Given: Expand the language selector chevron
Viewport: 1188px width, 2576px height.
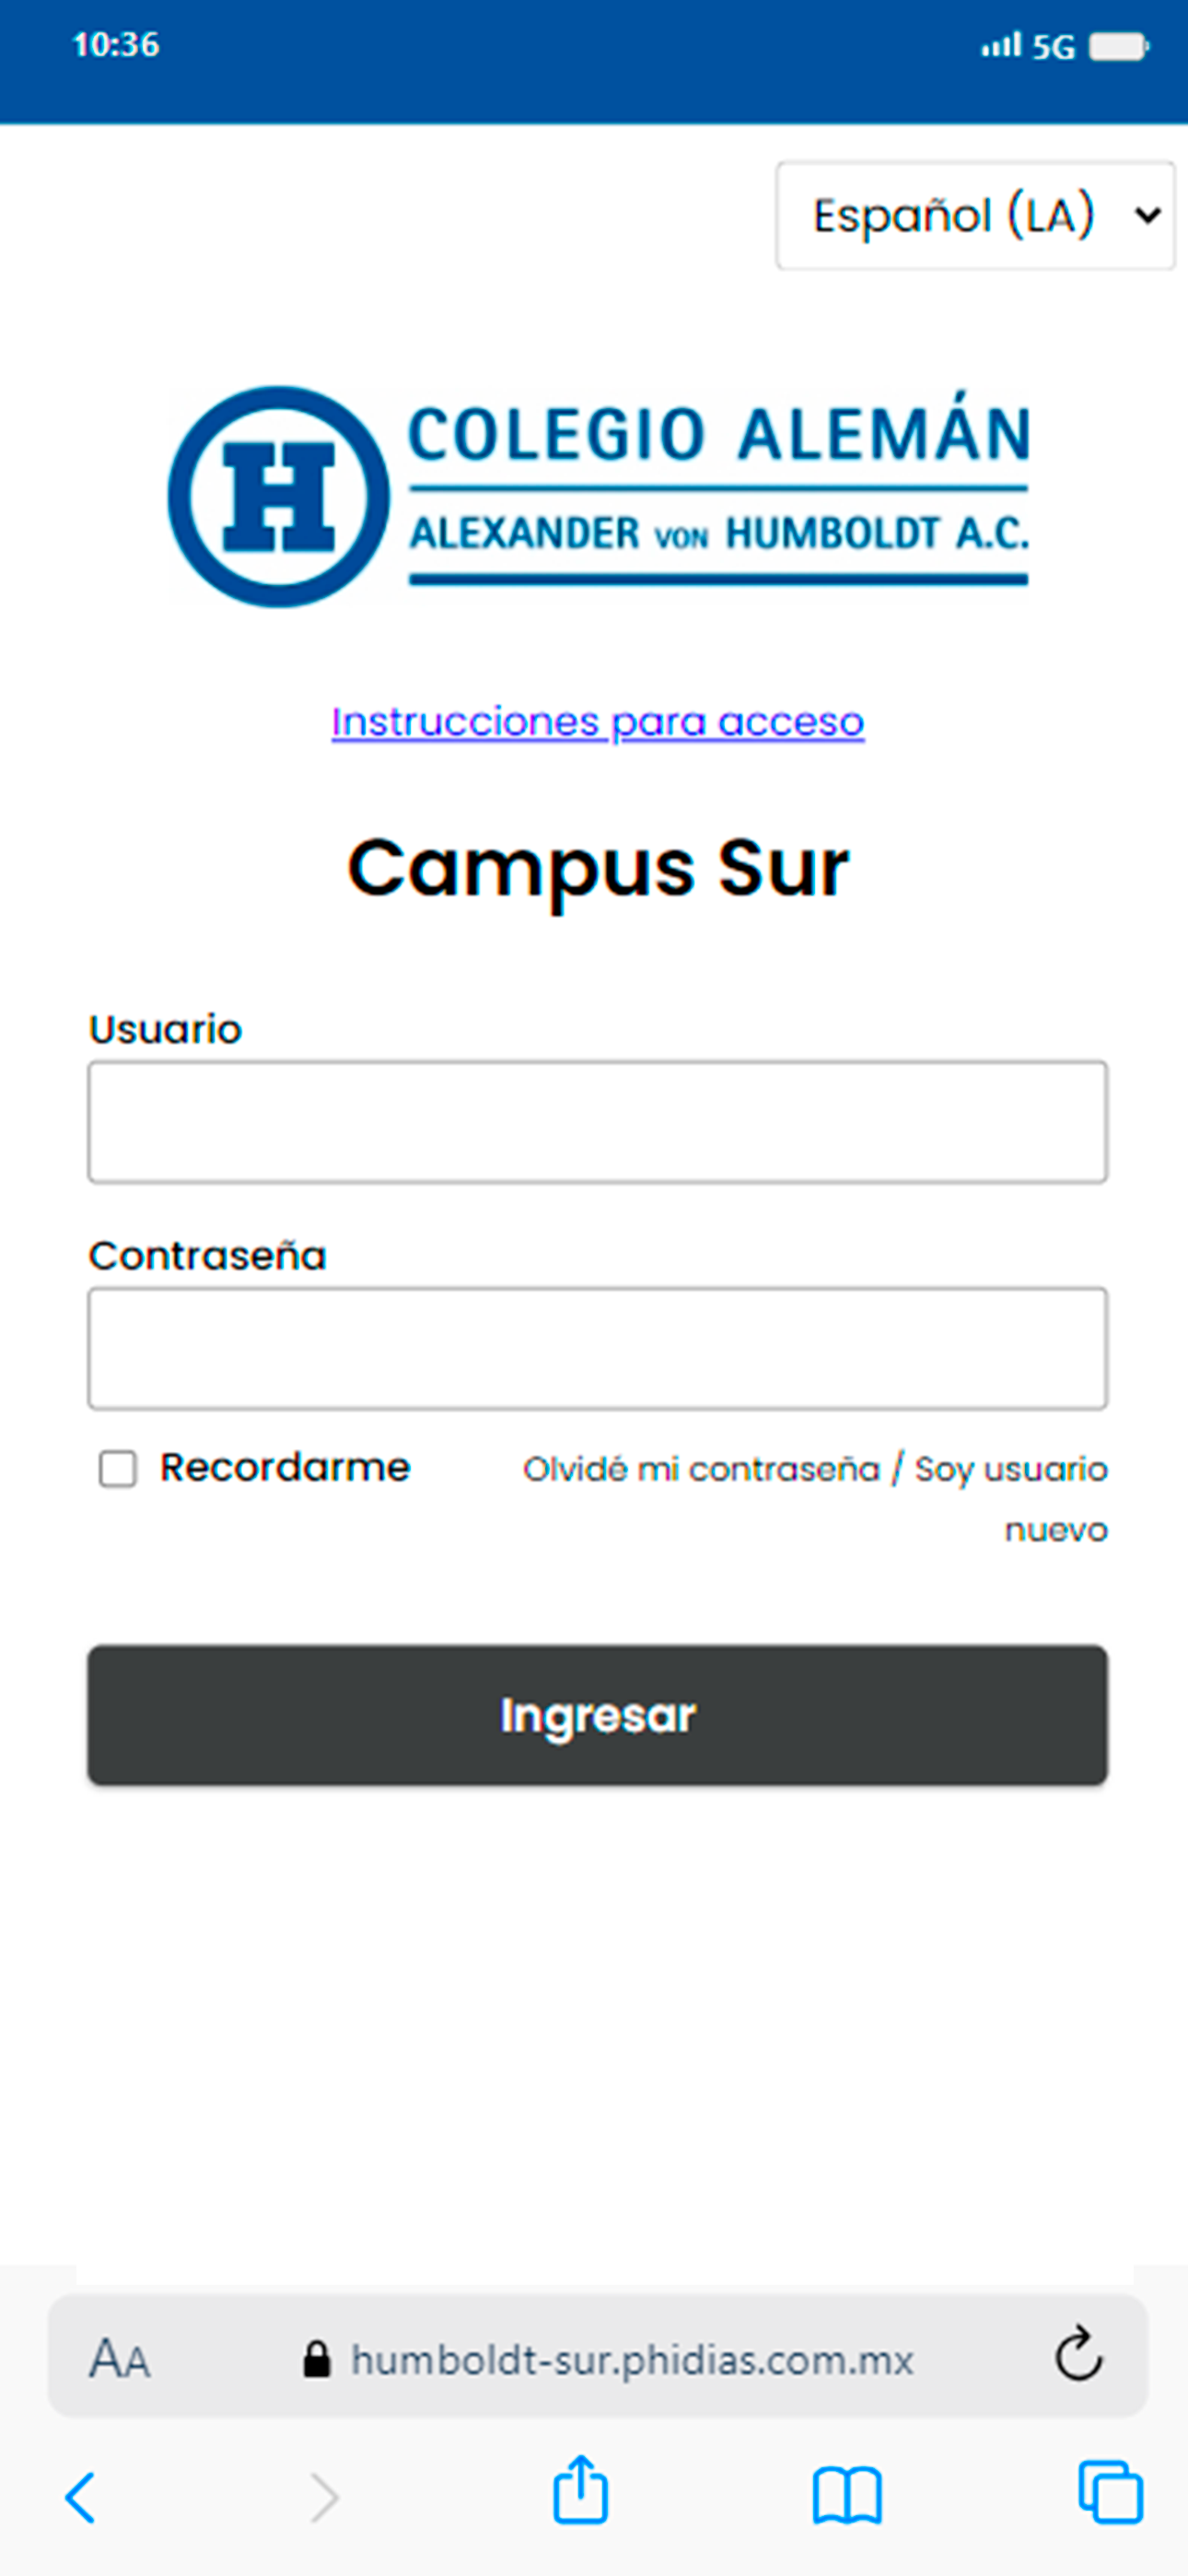Looking at the screenshot, I should (x=1148, y=214).
